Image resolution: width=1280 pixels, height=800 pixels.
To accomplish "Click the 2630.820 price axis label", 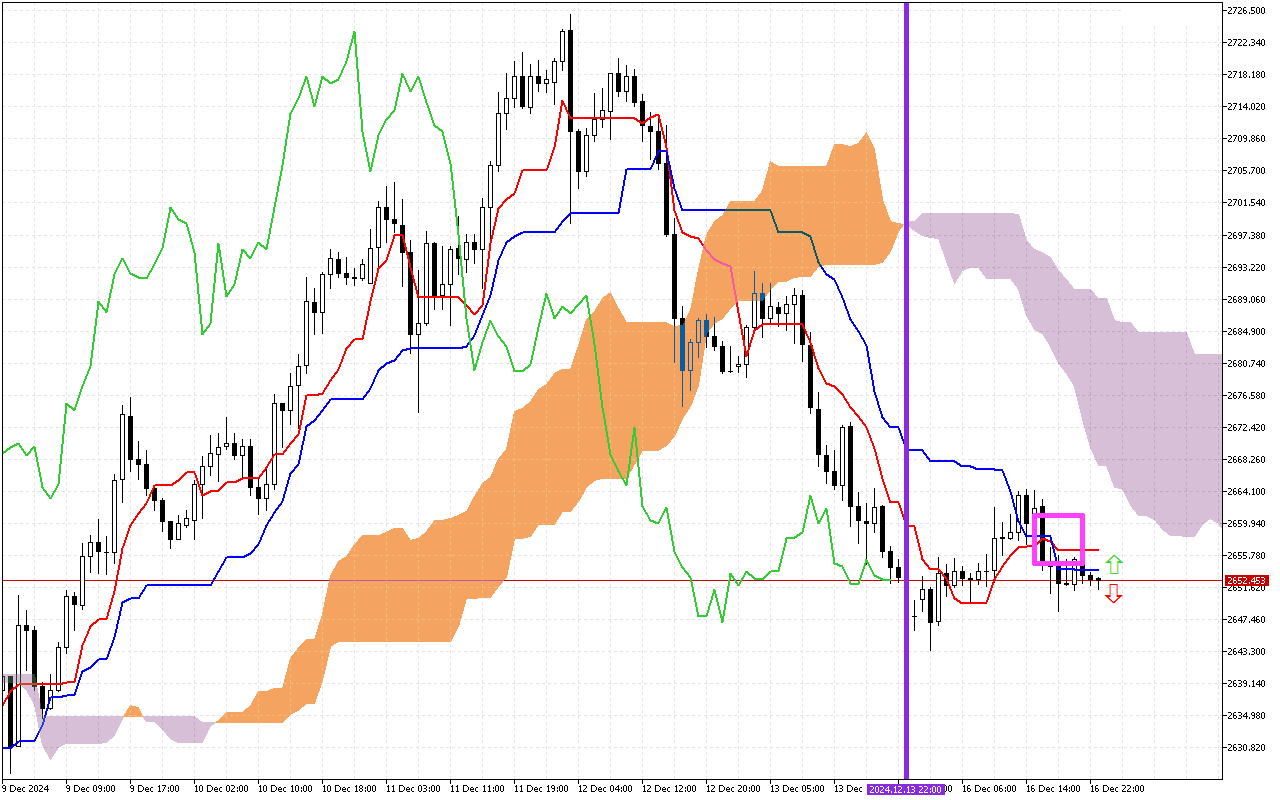I will click(x=1247, y=747).
